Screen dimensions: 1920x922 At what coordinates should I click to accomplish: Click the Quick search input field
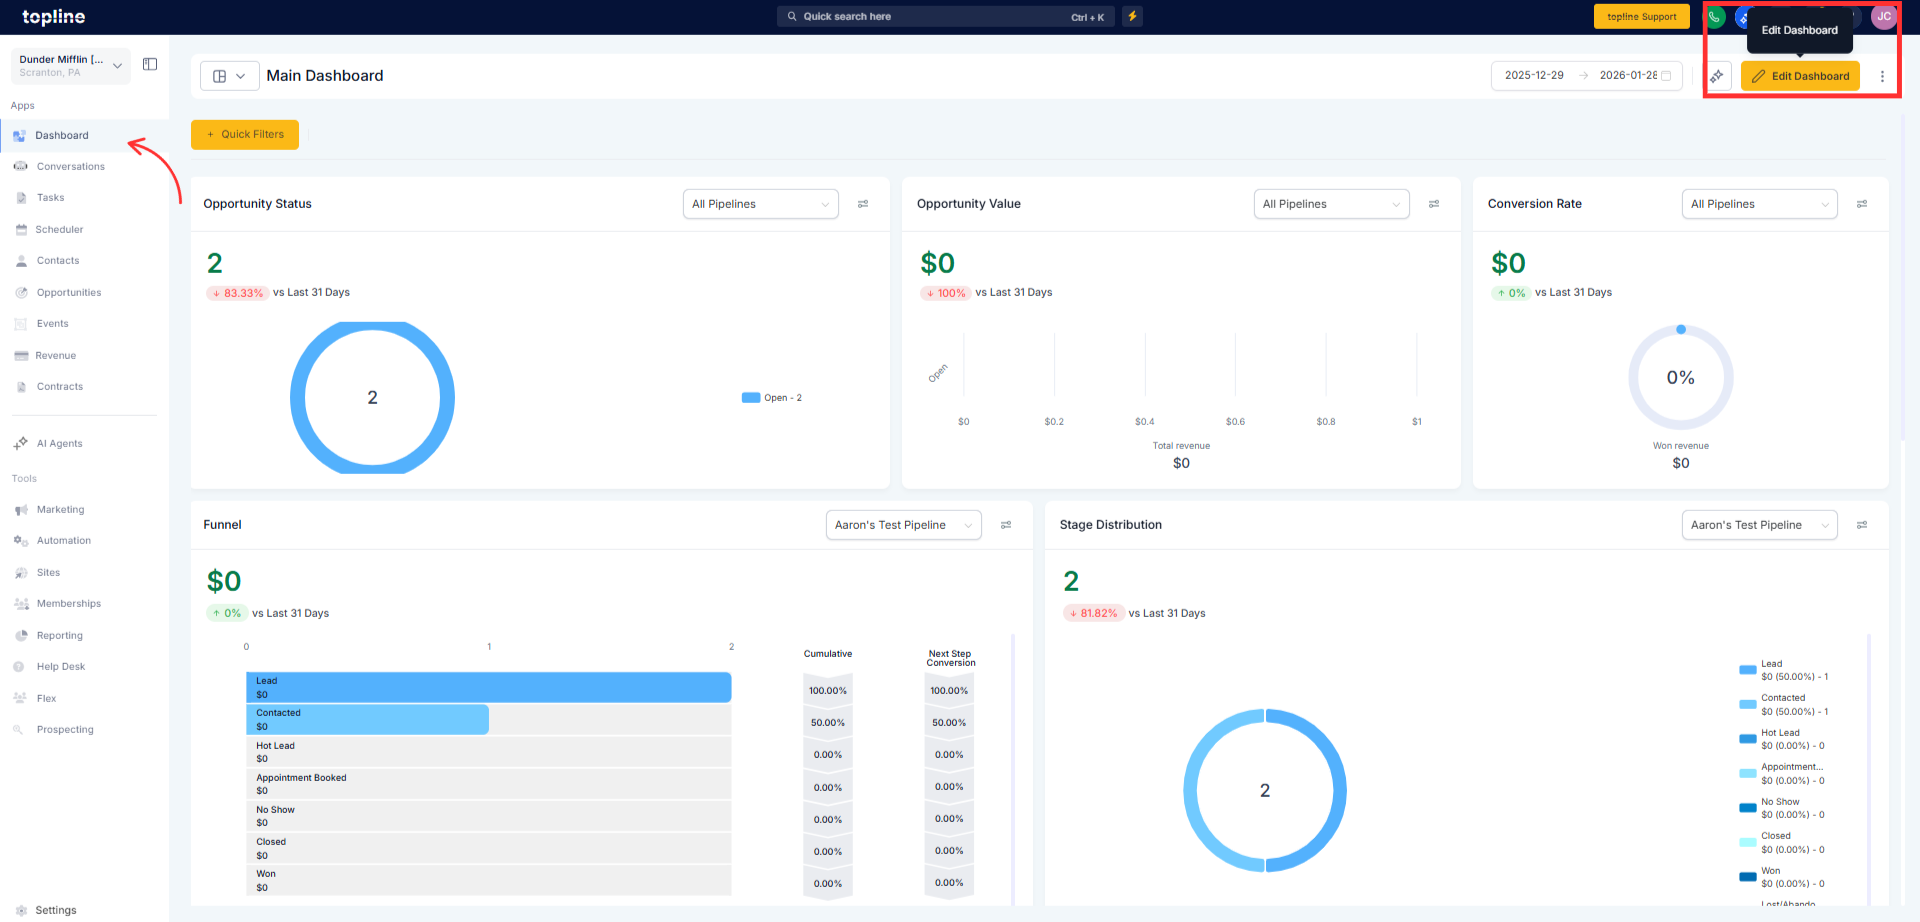930,17
